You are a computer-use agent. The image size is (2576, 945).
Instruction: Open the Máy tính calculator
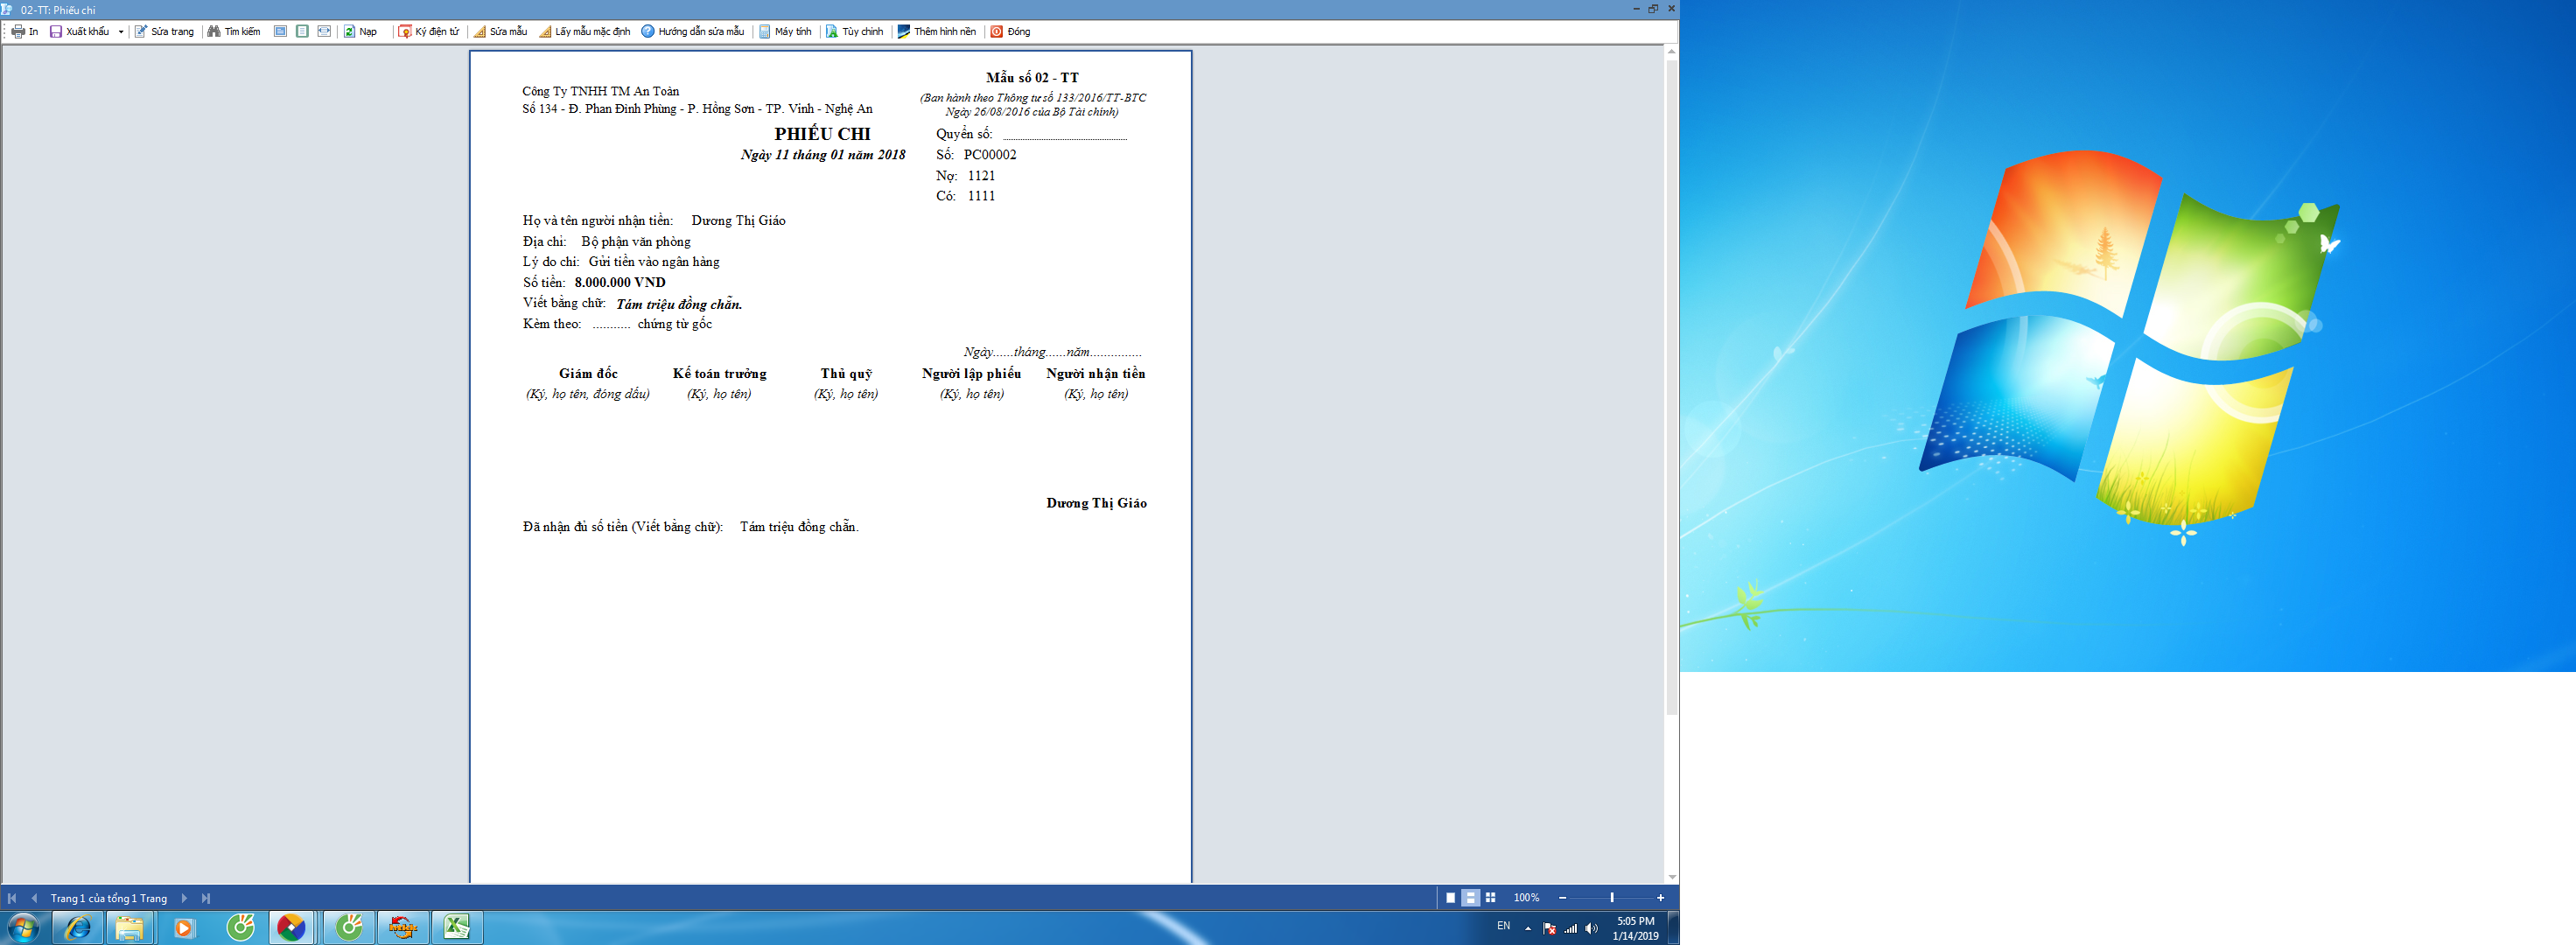coord(785,32)
